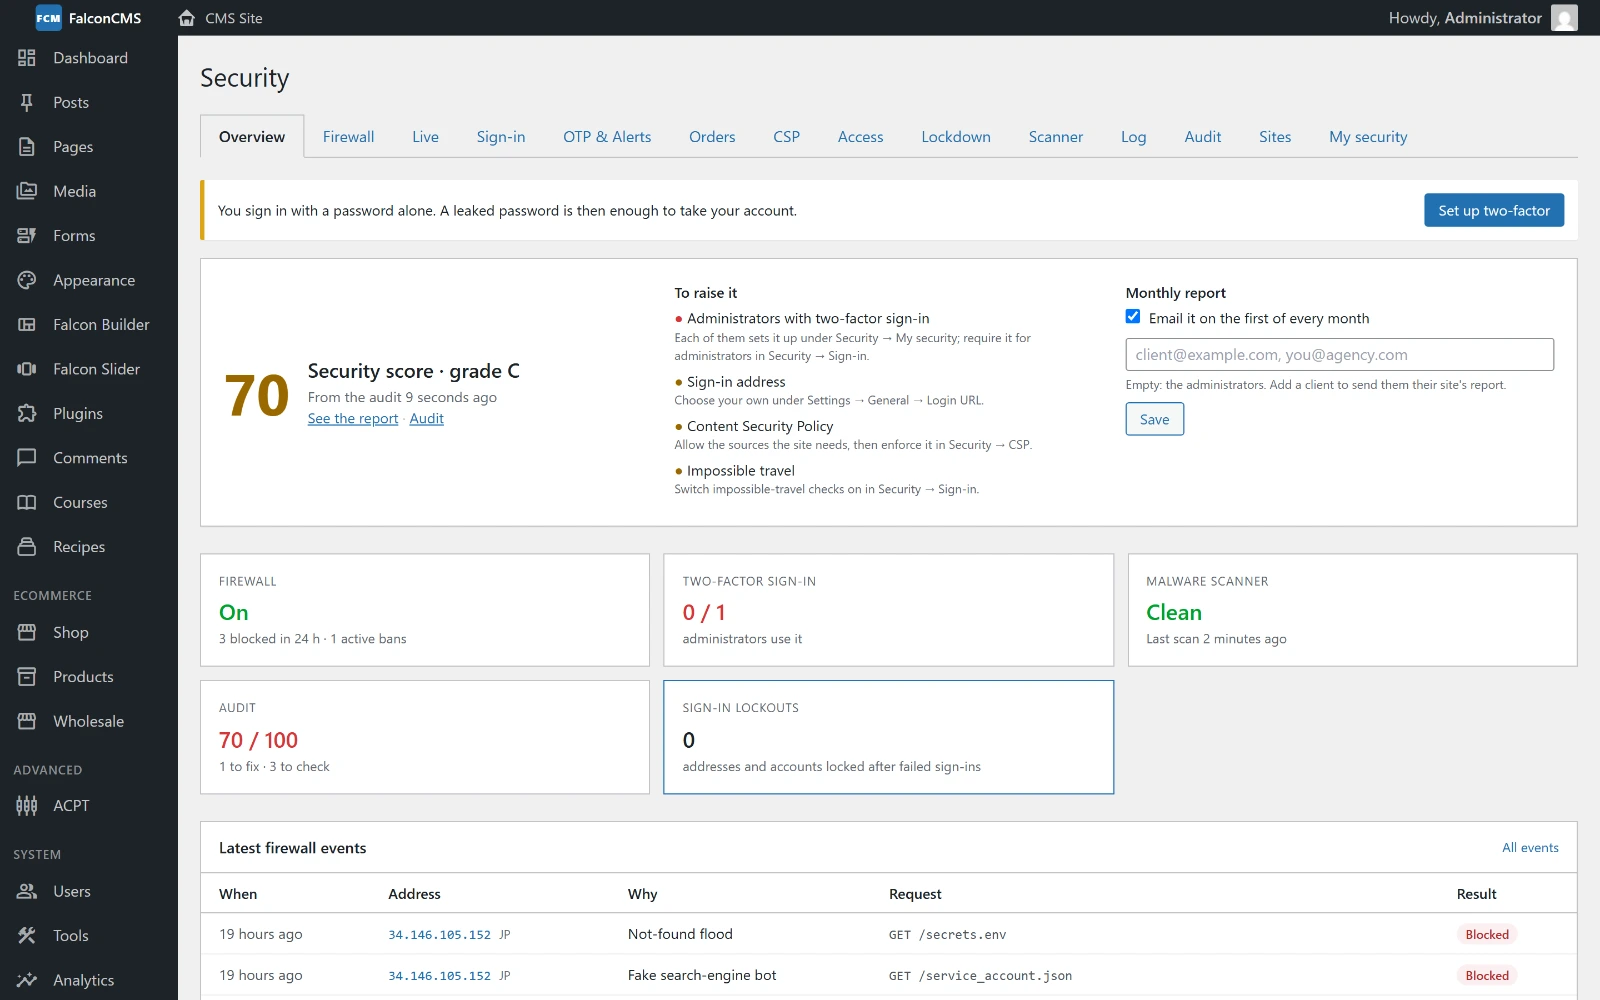1600x1000 pixels.
Task: Switch to My security tab
Action: tap(1368, 137)
